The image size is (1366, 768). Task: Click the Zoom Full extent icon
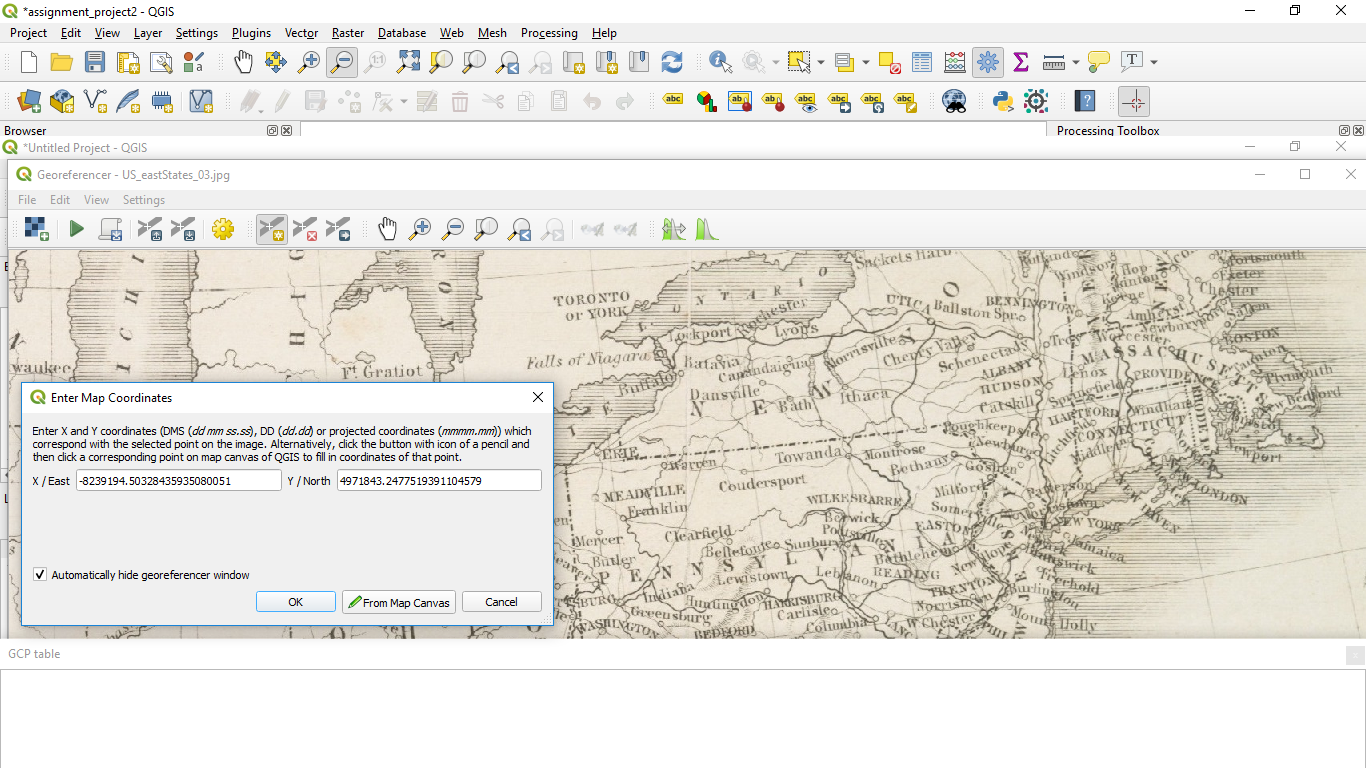point(408,62)
